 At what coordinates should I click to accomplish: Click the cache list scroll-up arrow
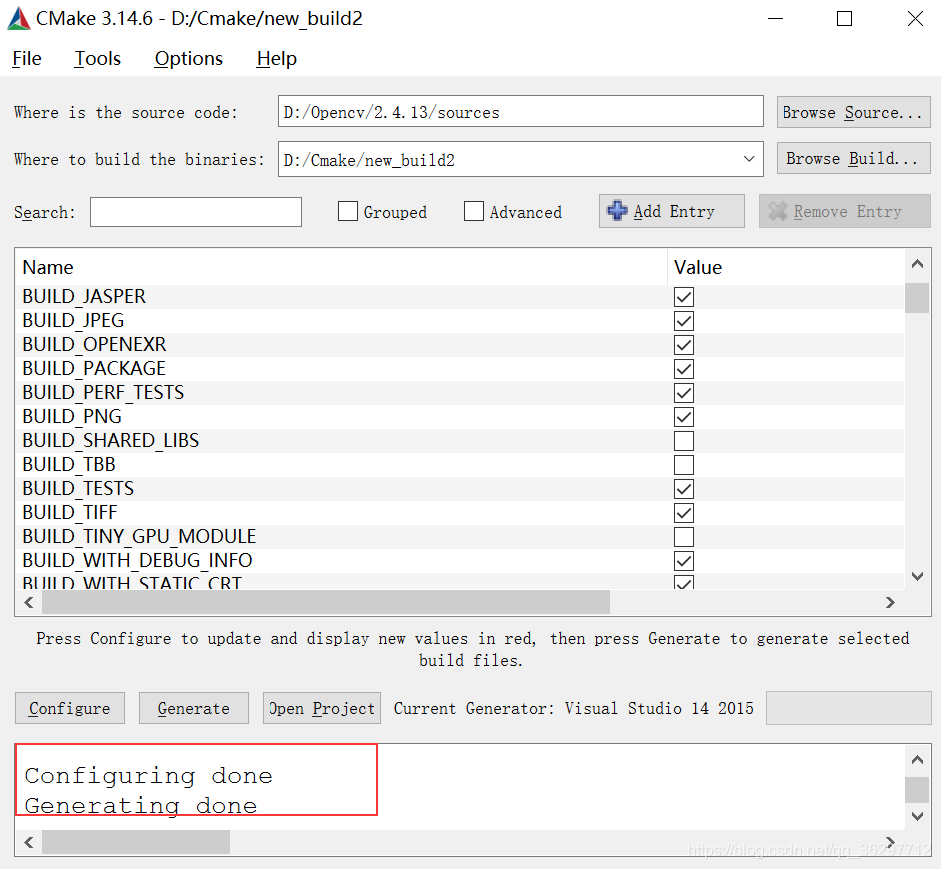(917, 263)
